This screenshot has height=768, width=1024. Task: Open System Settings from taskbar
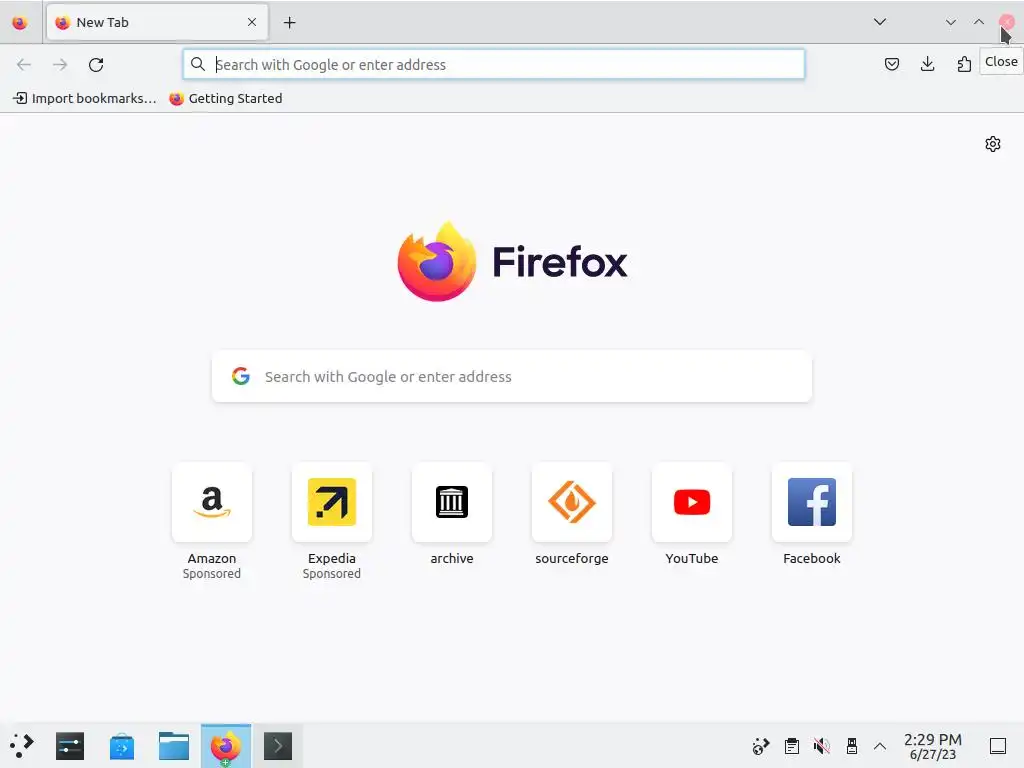point(70,746)
